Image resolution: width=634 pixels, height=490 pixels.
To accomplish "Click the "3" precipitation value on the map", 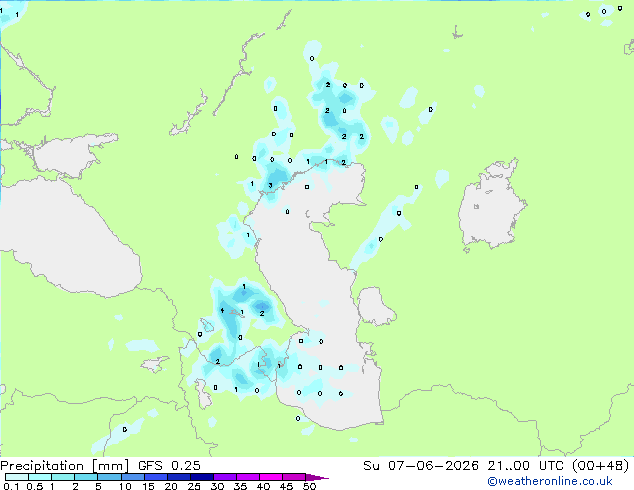I will [x=271, y=186].
